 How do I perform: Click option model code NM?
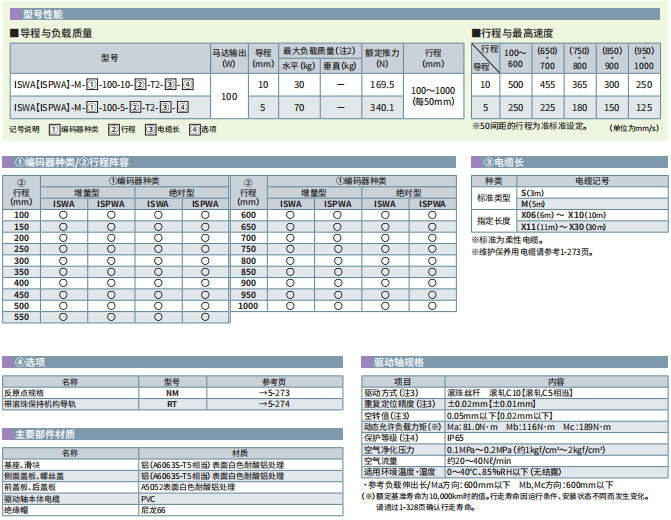[172, 393]
